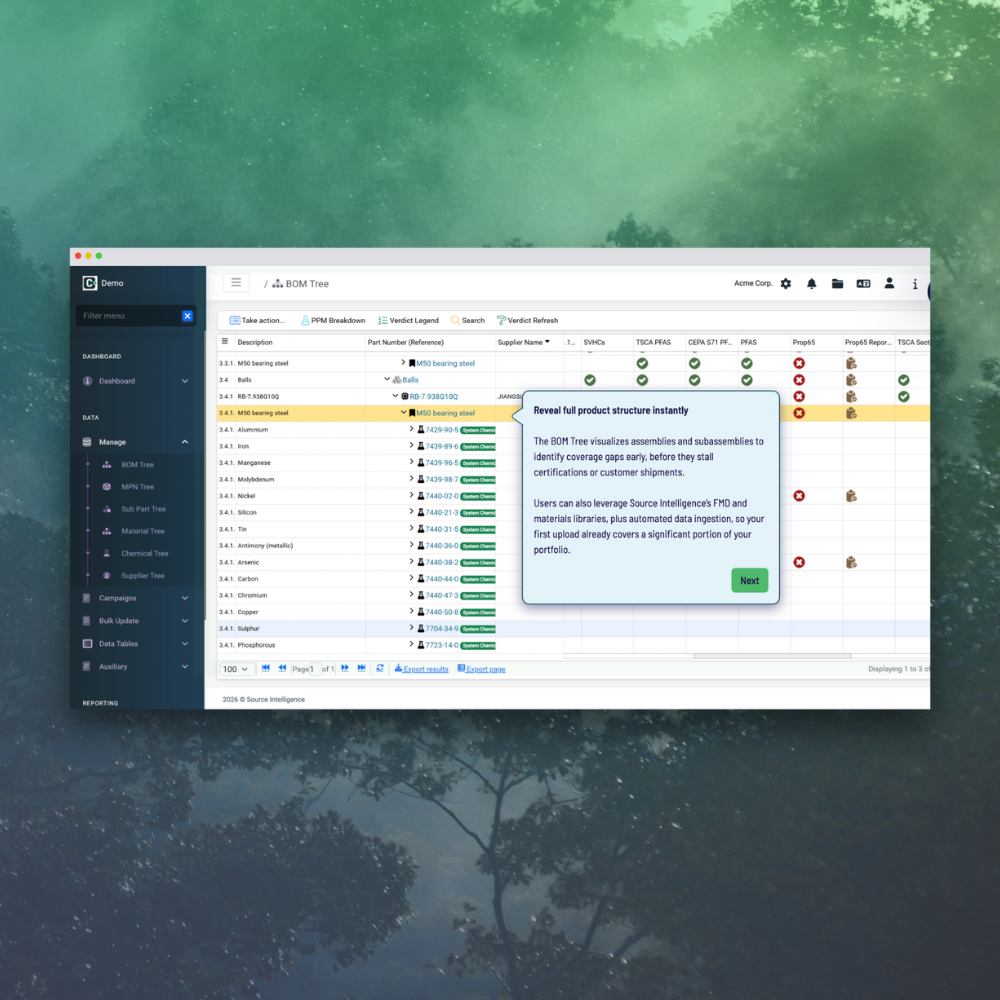The image size is (1000, 1000).
Task: Click TSCA Section green check on RB-7.938G10Q row
Action: (903, 397)
